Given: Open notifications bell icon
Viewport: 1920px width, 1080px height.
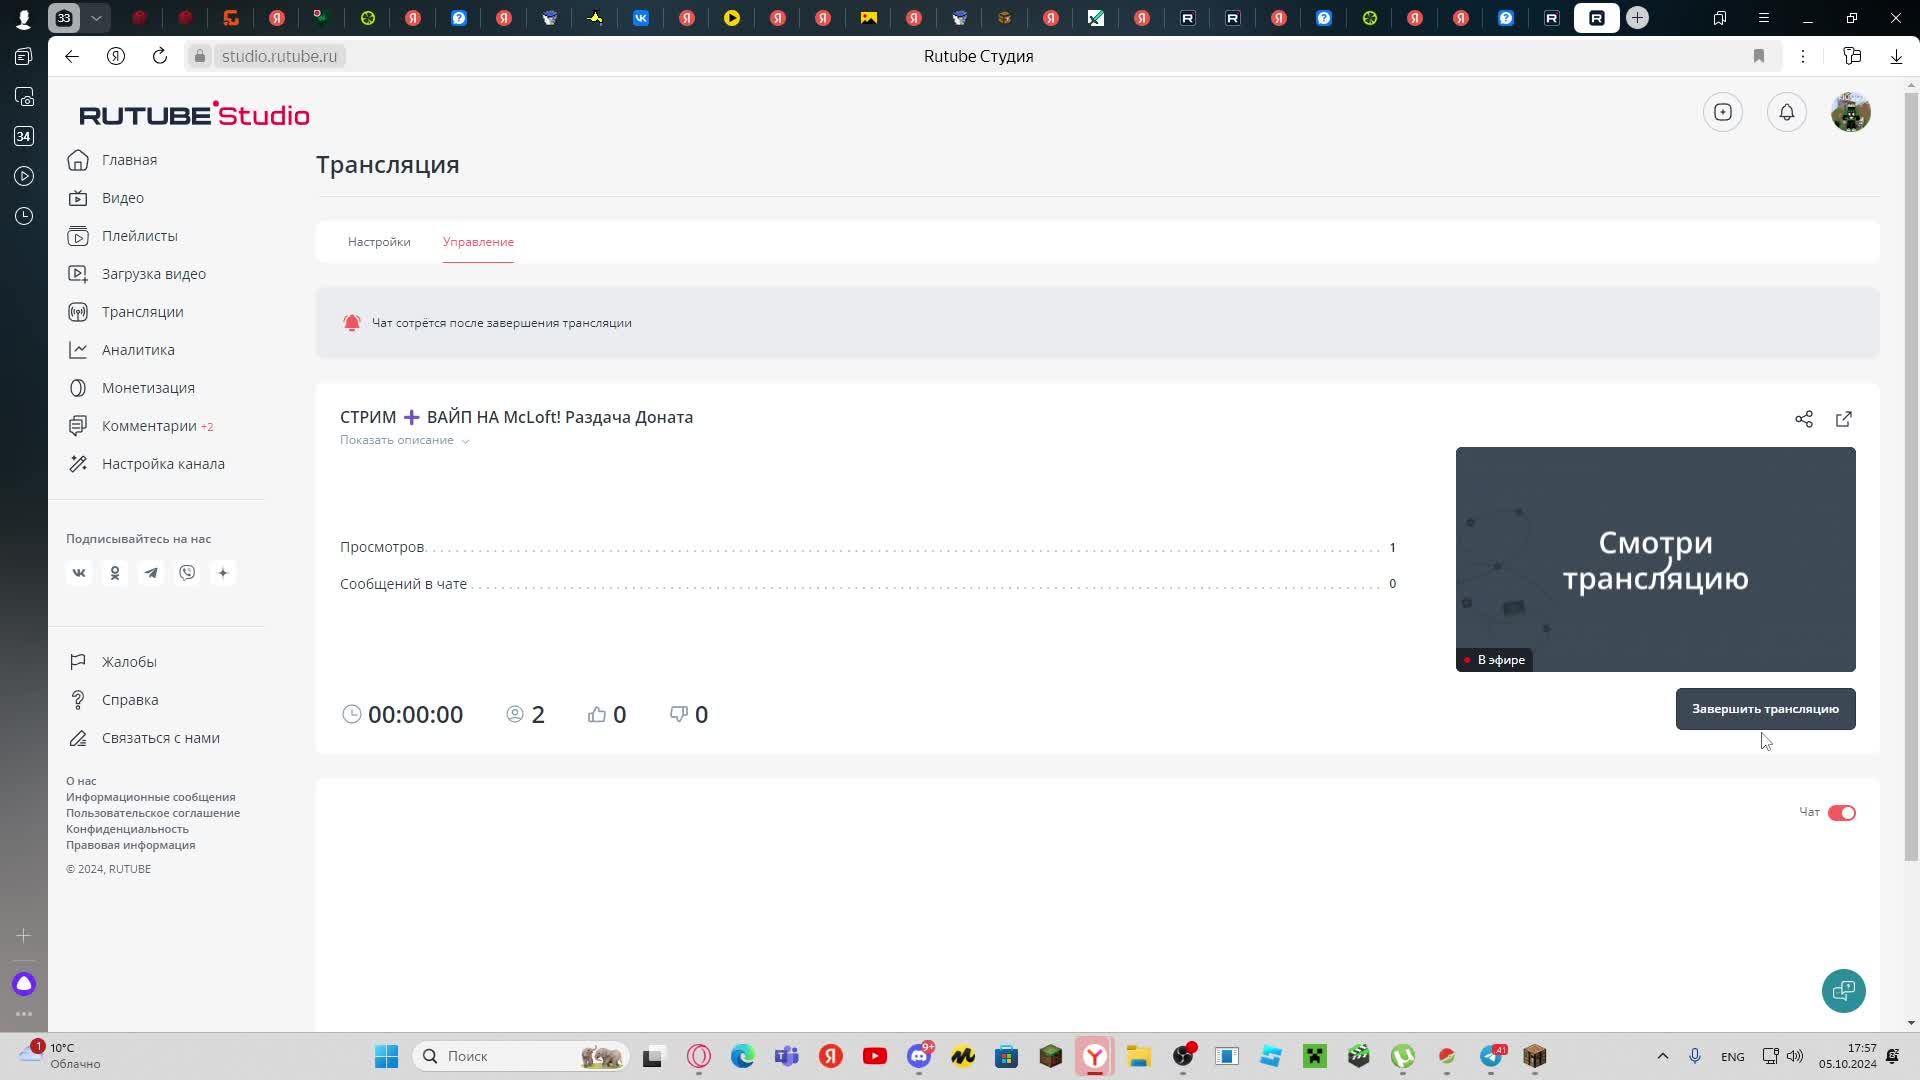Looking at the screenshot, I should [1786, 112].
